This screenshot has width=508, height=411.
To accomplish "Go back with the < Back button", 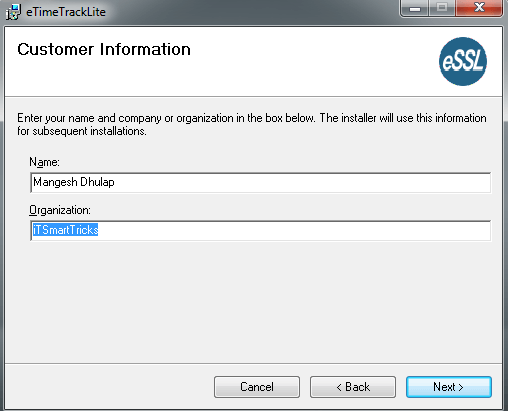I will (x=353, y=387).
